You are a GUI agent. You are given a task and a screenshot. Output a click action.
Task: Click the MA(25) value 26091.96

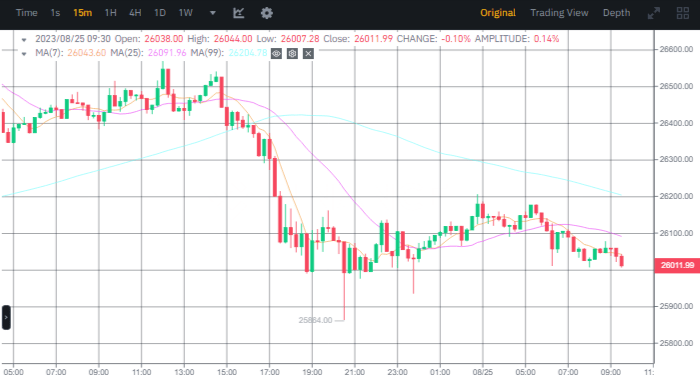pos(167,53)
